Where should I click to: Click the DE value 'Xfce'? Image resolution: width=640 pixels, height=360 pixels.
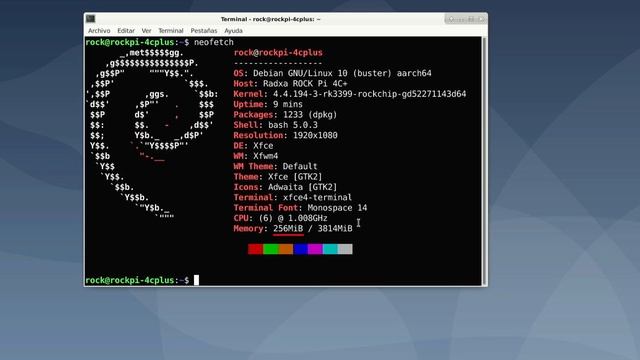pos(263,146)
